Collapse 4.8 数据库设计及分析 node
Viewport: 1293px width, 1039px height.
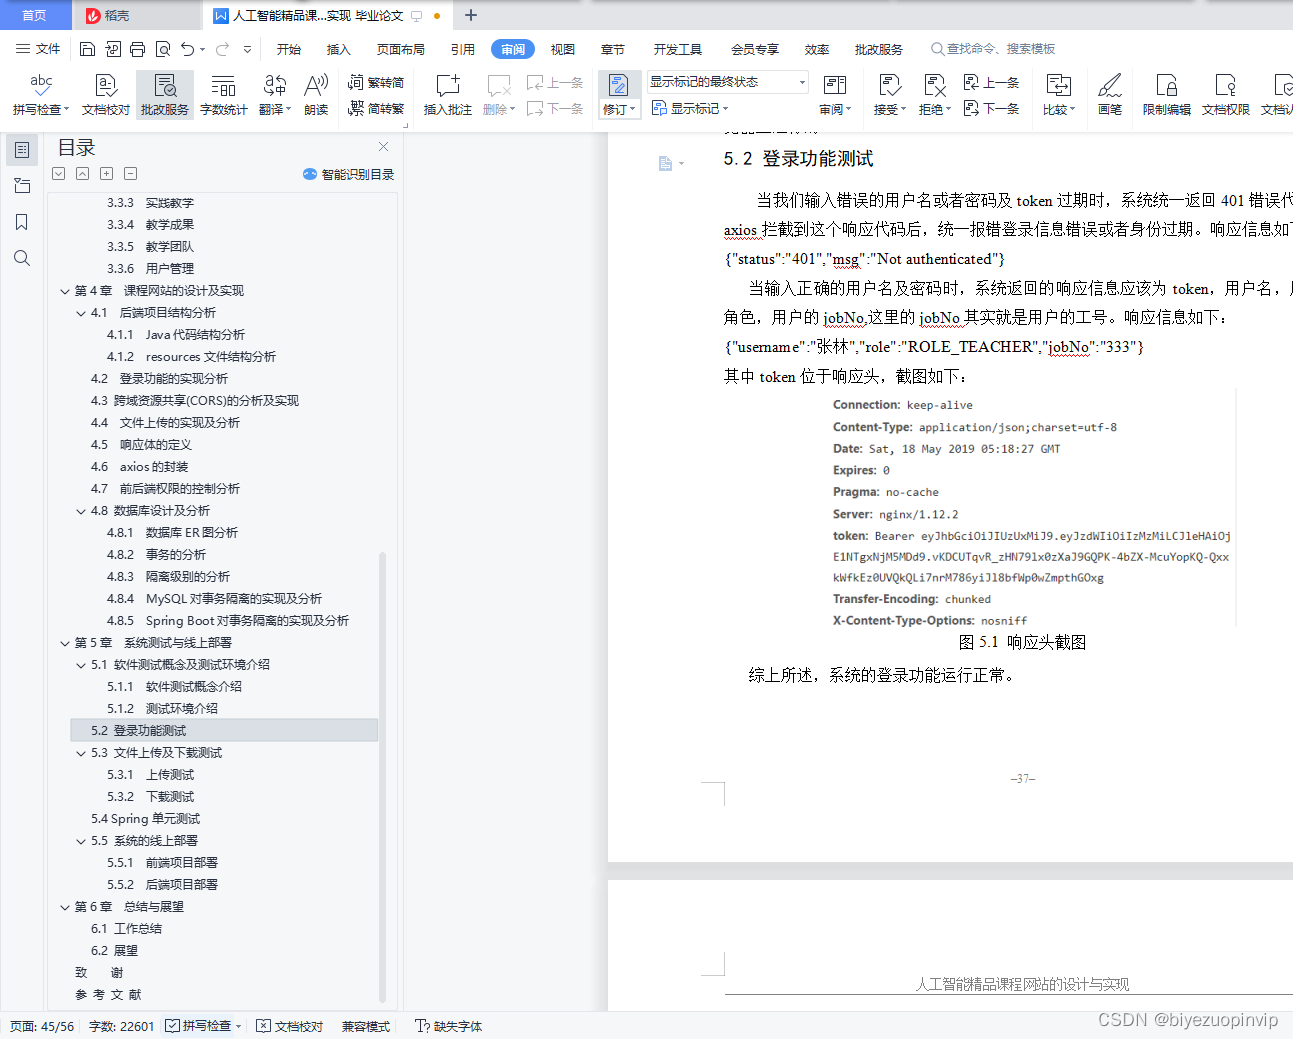81,511
